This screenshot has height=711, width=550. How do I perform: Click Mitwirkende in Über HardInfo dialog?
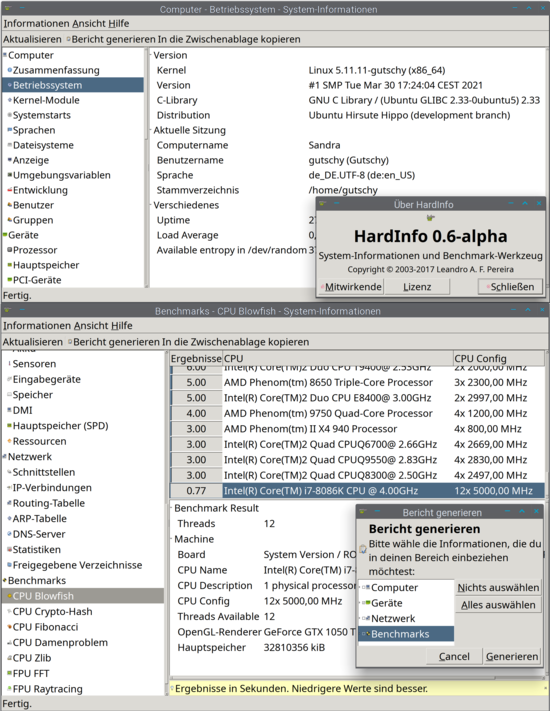350,287
